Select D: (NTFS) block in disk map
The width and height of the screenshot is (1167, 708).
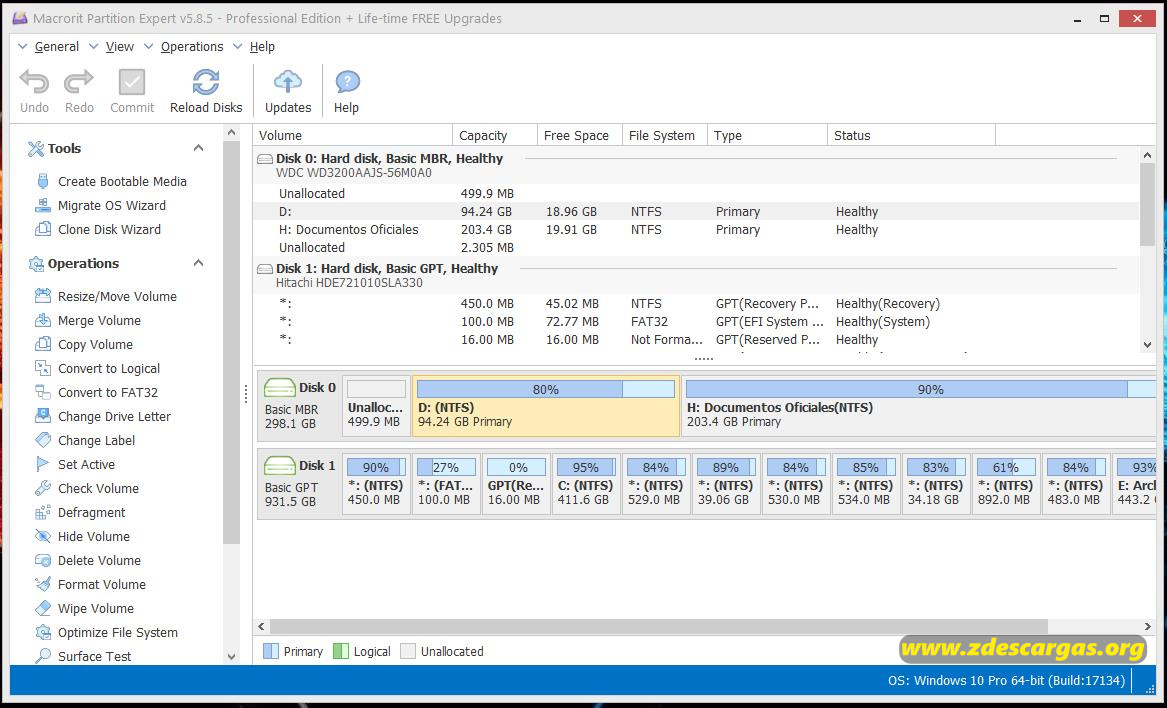tap(546, 406)
